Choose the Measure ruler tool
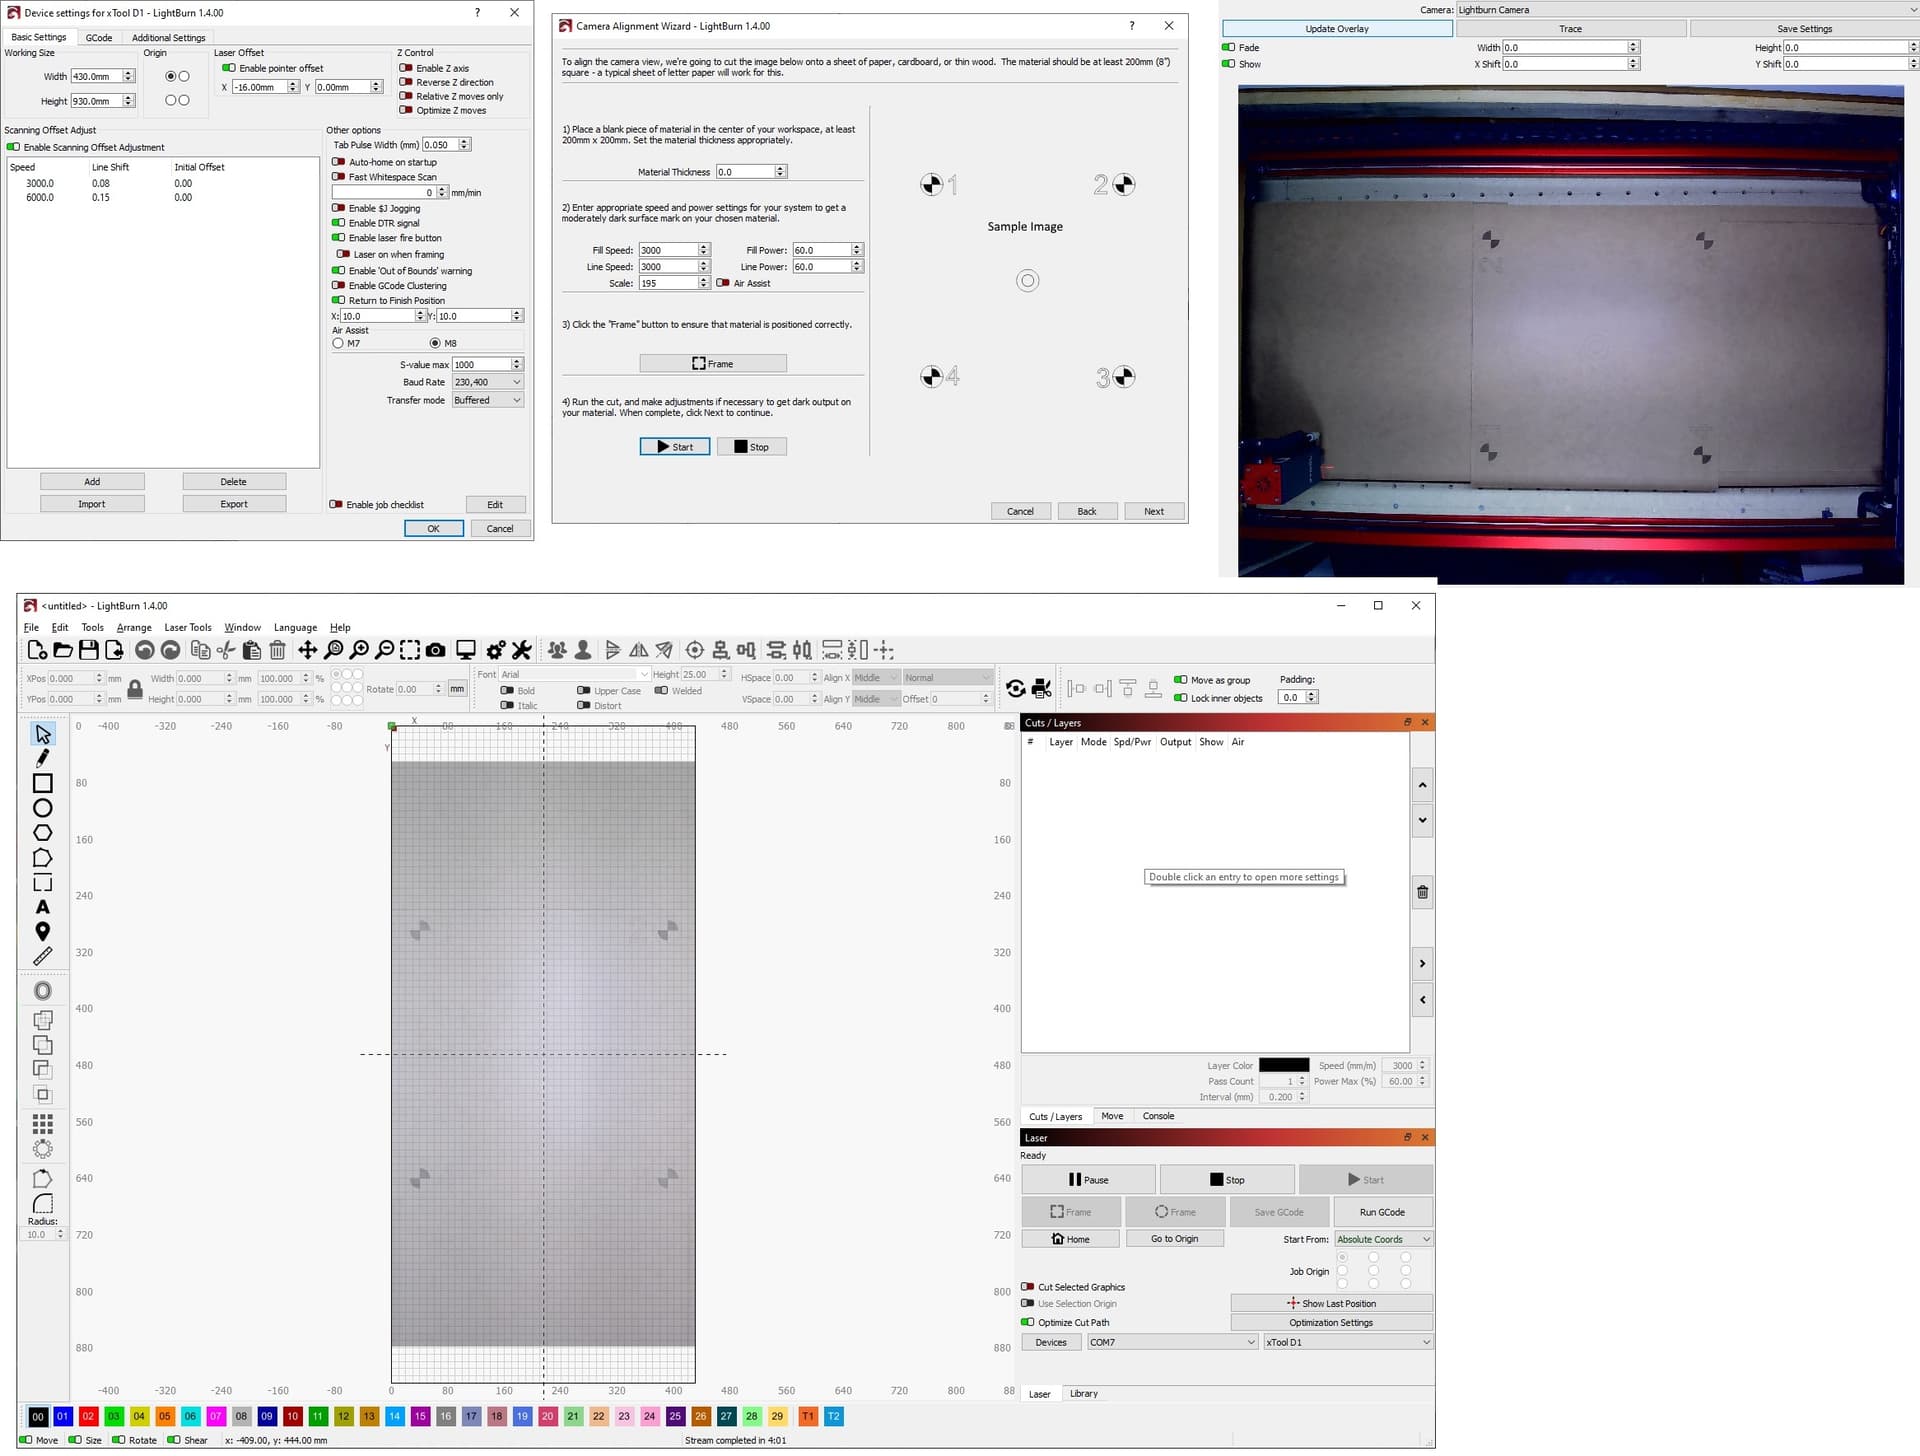1920x1456 pixels. pos(43,957)
